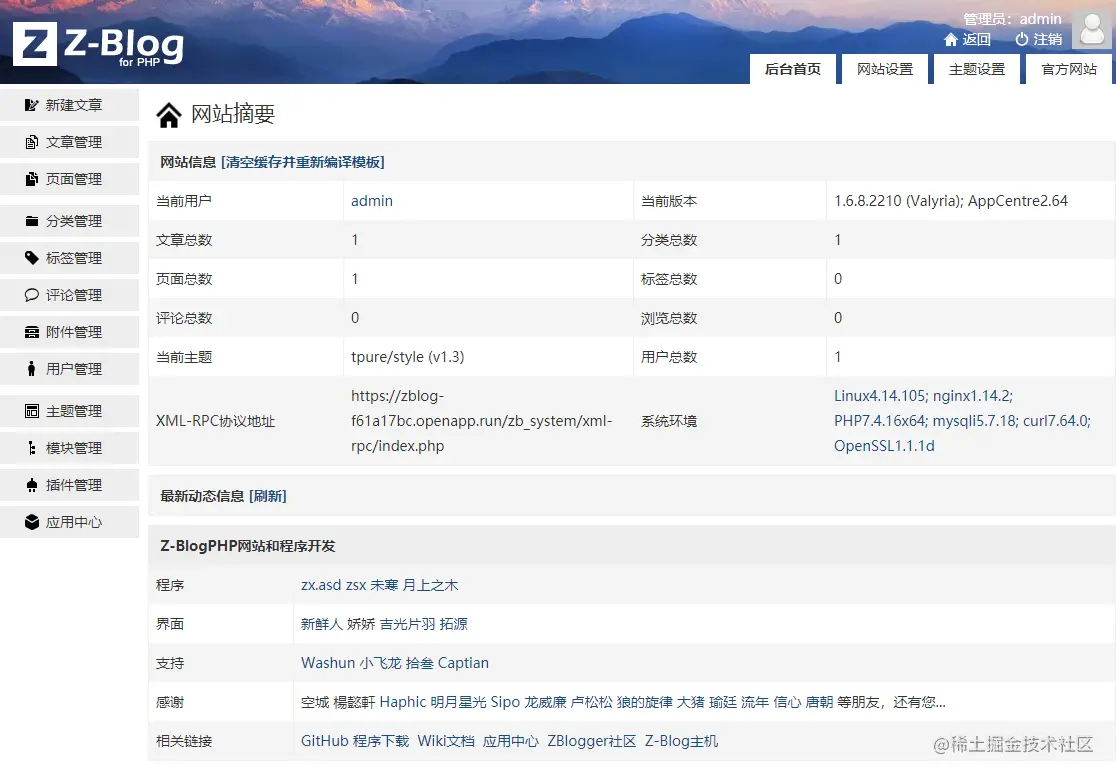Open the ZBlogger社区 link

[x=591, y=741]
